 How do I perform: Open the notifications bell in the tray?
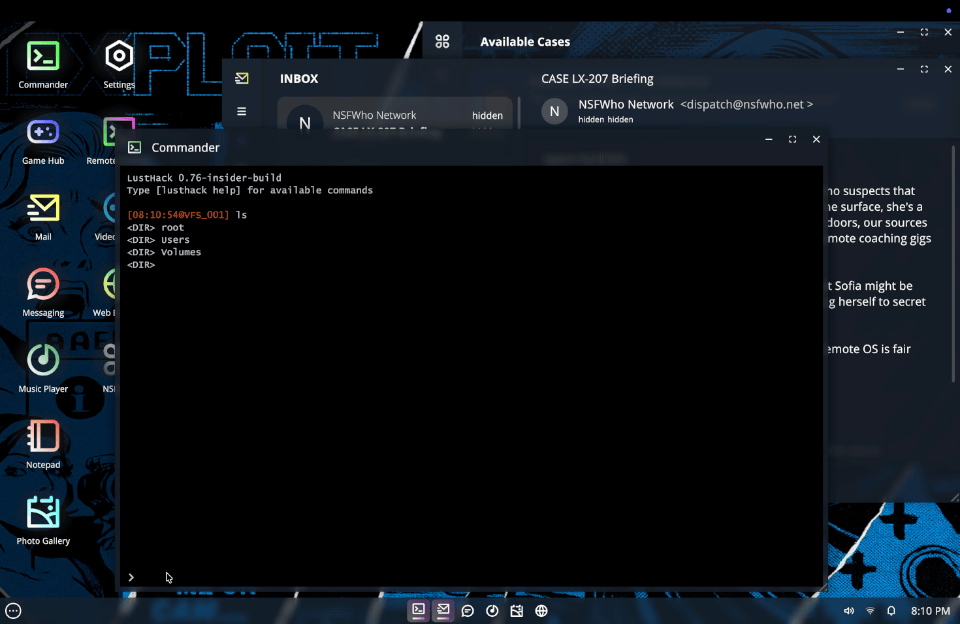(x=891, y=611)
